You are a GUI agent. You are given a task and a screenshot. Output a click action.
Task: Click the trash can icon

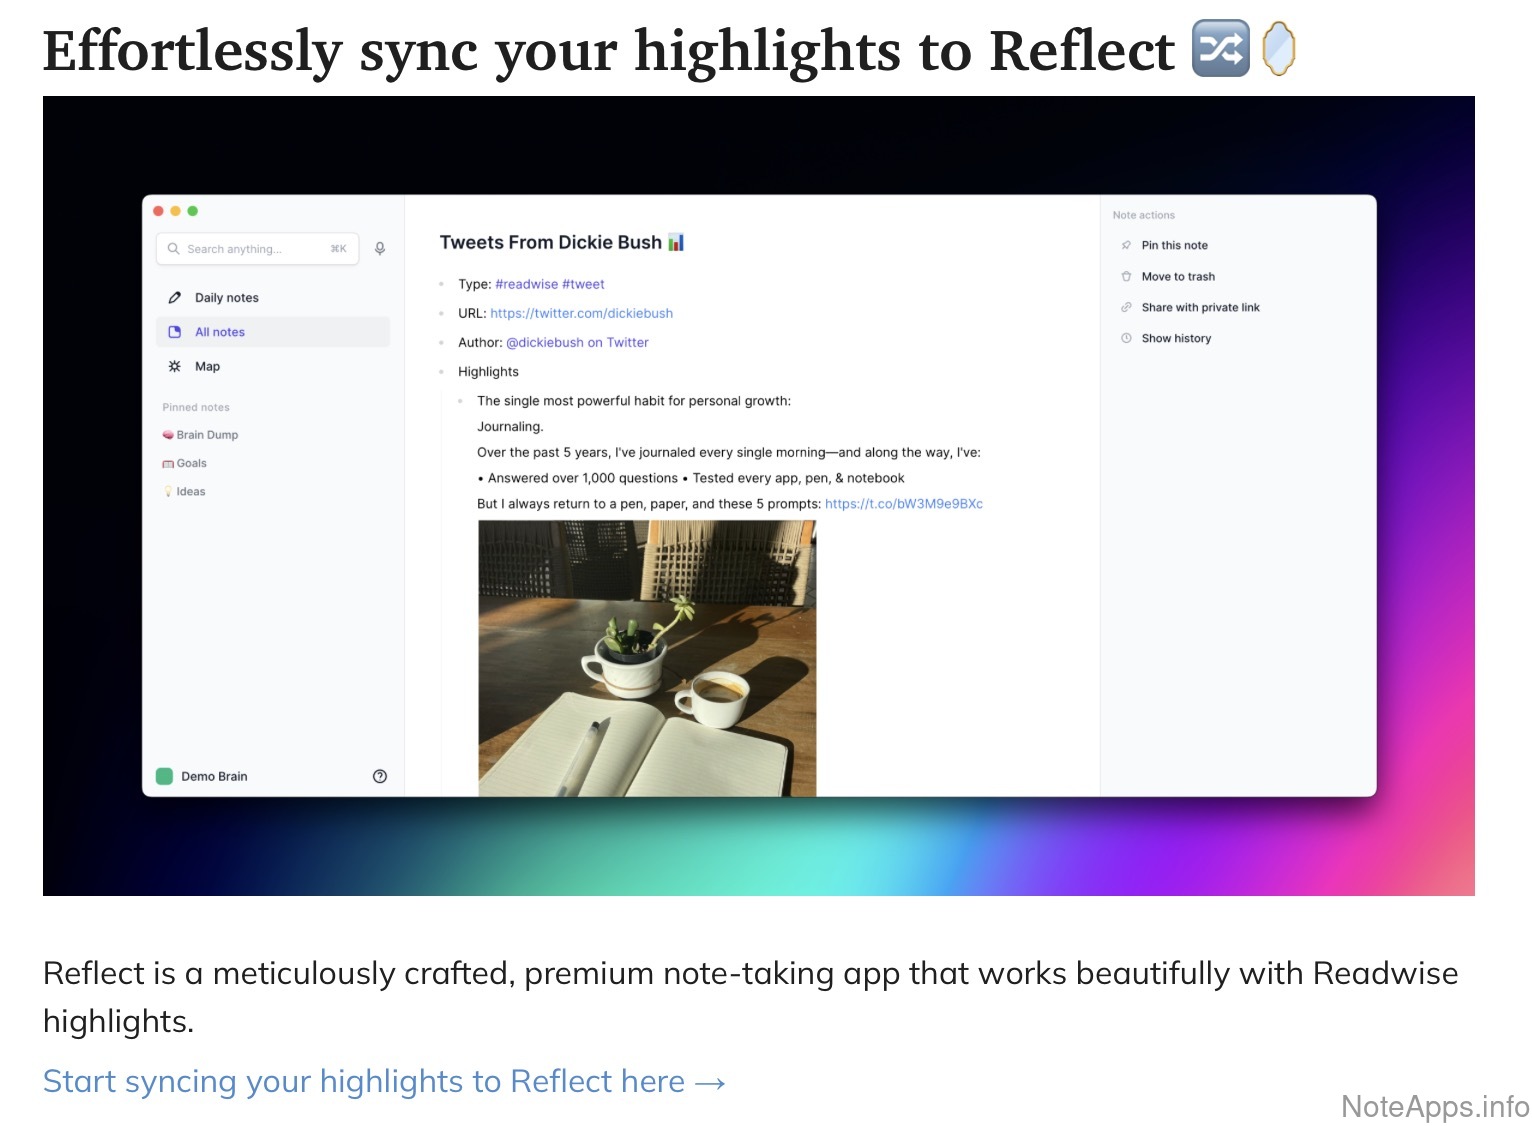click(1126, 277)
